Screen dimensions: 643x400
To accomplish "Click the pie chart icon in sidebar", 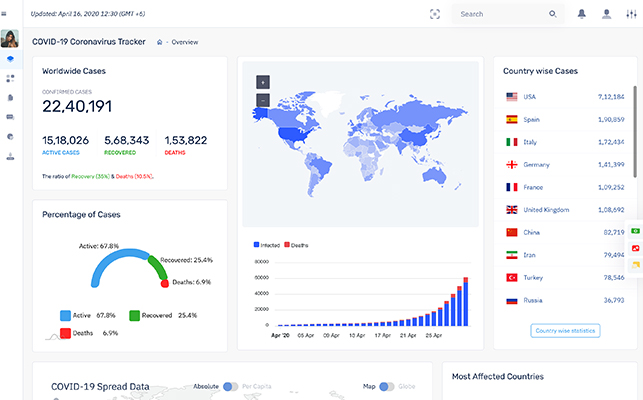I will click(x=10, y=136).
